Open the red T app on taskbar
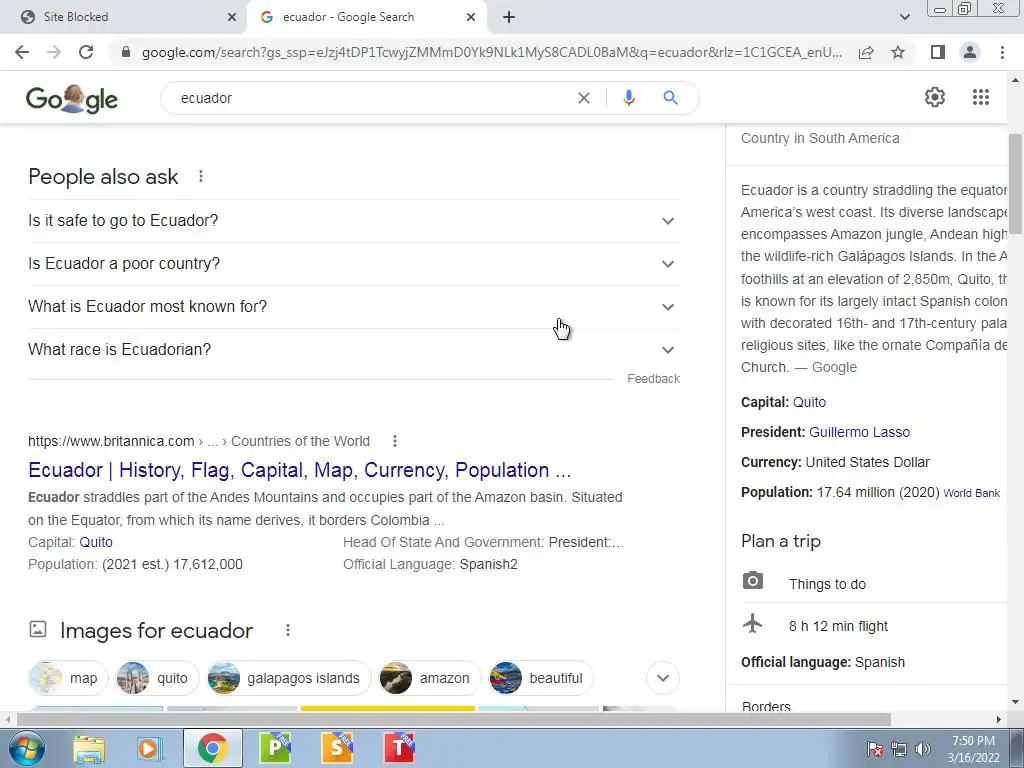The height and width of the screenshot is (768, 1024). click(x=399, y=748)
